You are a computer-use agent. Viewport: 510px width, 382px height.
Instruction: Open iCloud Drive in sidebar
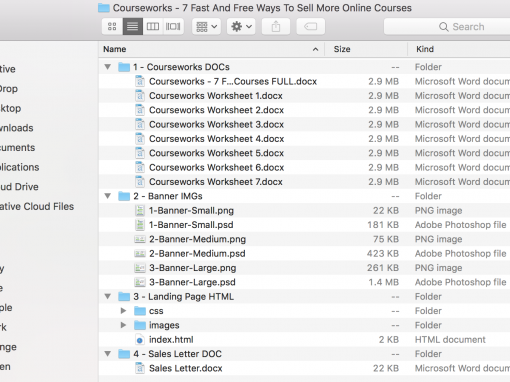(x=19, y=187)
